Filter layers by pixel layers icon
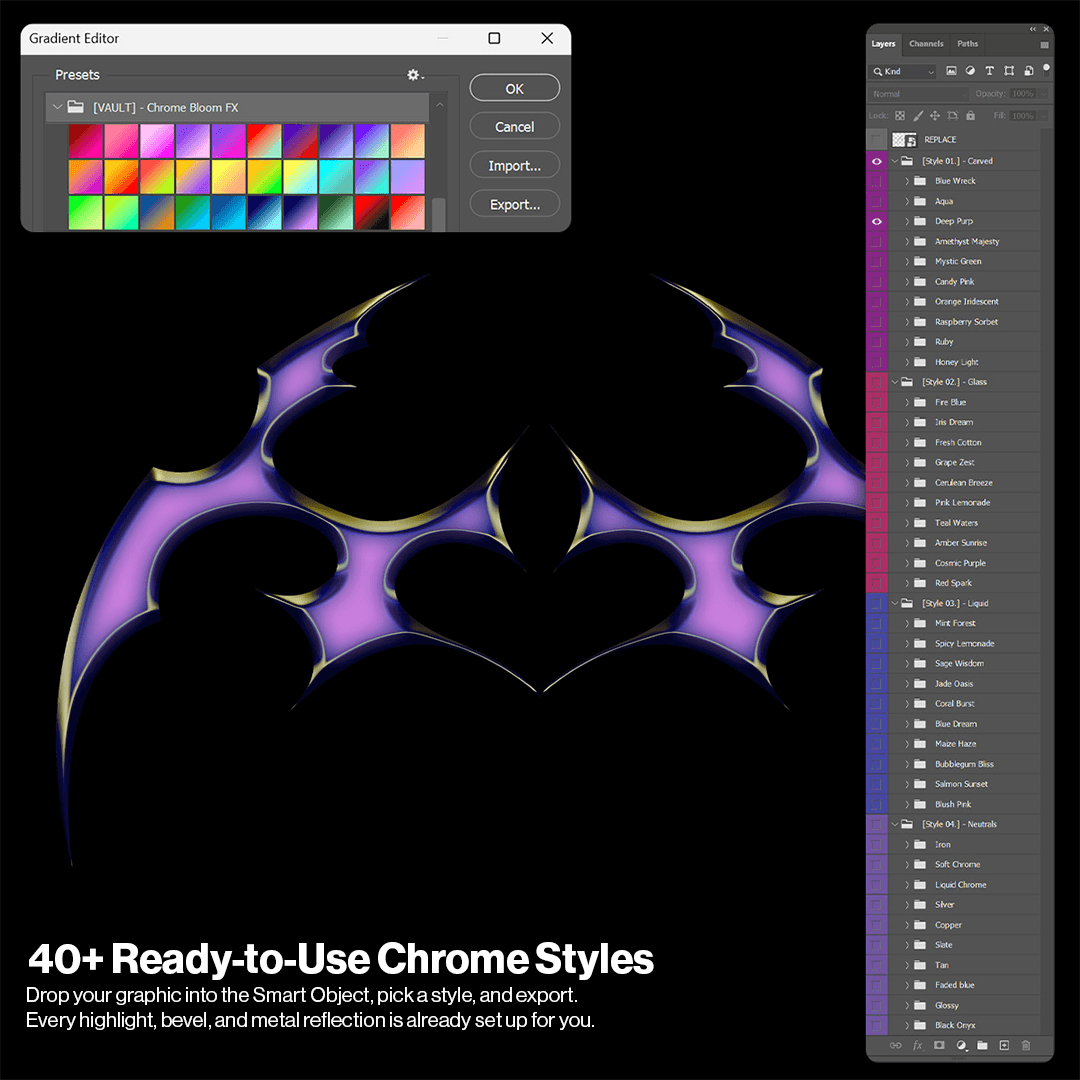Image resolution: width=1080 pixels, height=1080 pixels. 951,71
